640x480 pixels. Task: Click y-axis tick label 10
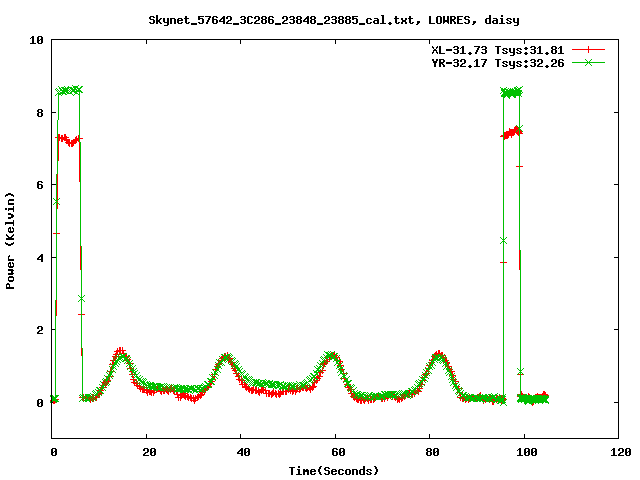point(36,40)
